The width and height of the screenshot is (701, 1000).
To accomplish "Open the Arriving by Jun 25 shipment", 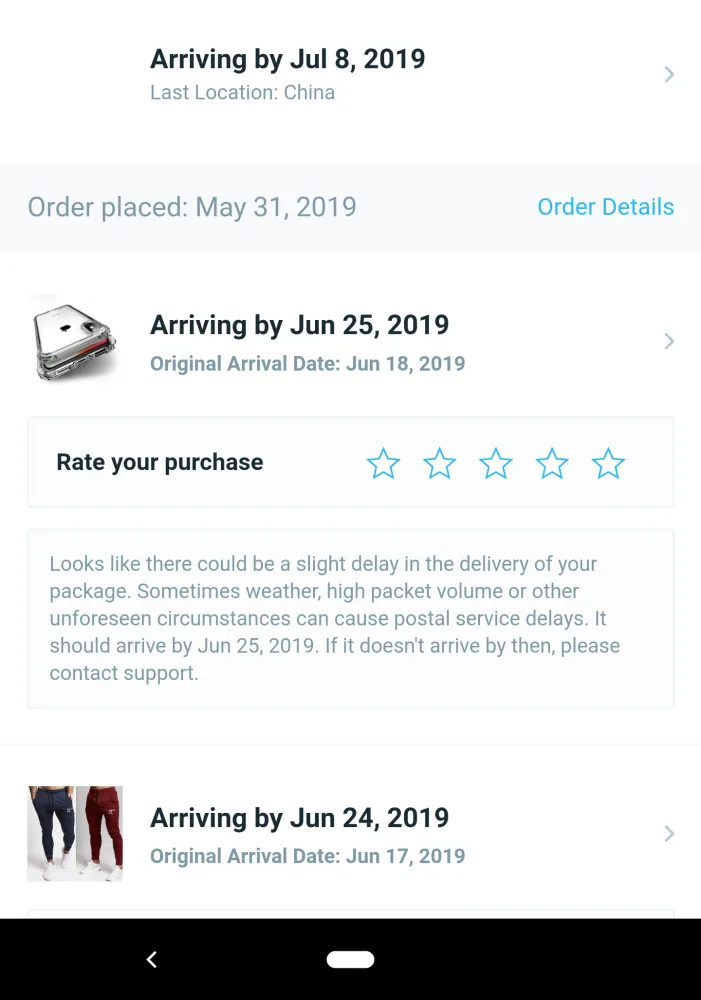I will (299, 325).
